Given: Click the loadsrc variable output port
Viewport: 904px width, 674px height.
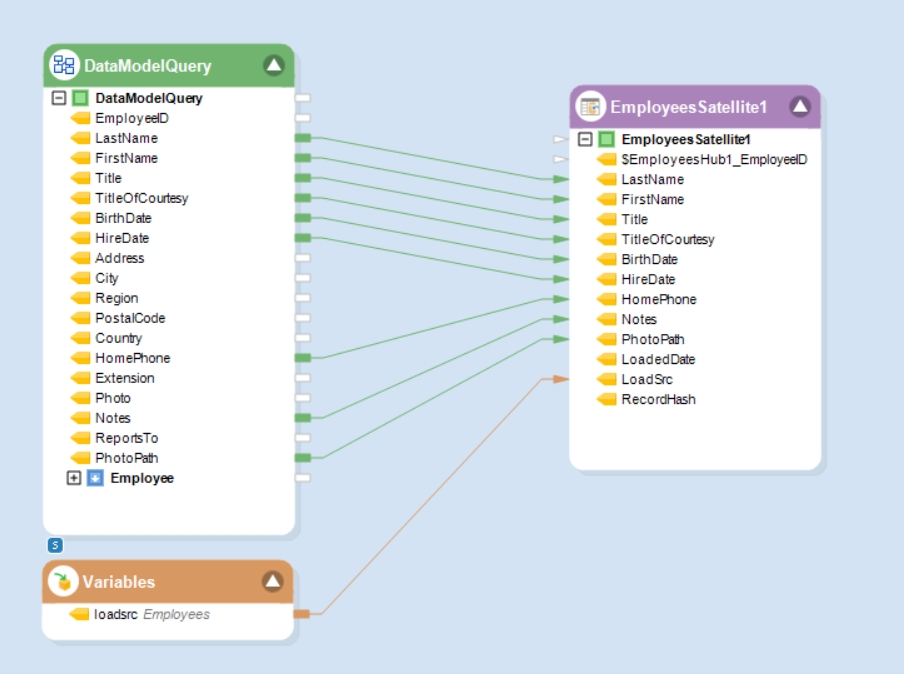Looking at the screenshot, I should coord(302,614).
